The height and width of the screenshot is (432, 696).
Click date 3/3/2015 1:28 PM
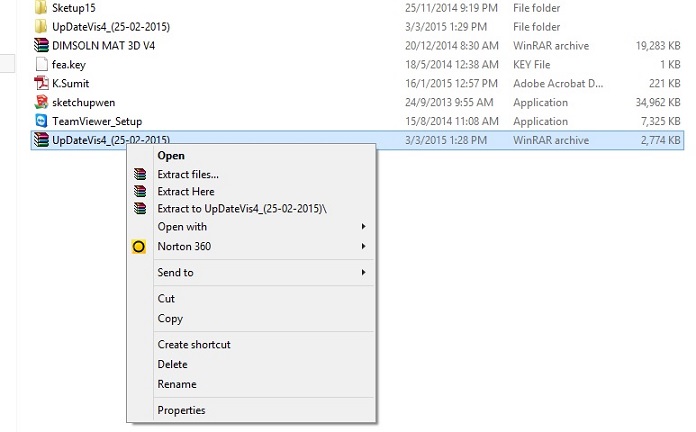(446, 140)
